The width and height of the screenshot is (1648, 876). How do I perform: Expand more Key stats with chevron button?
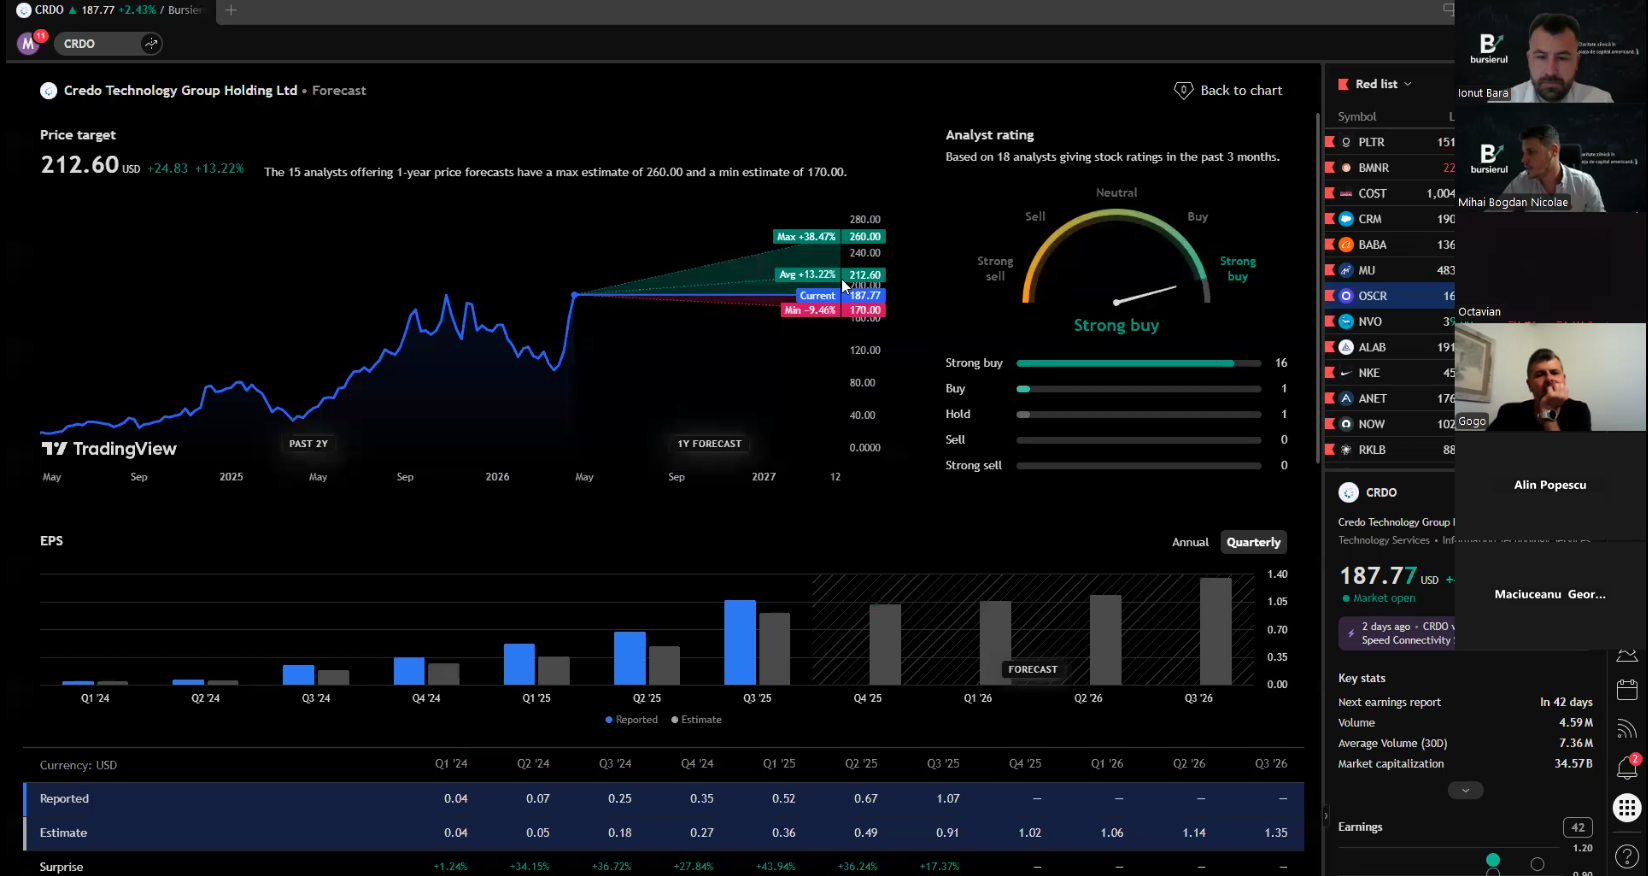click(1465, 790)
